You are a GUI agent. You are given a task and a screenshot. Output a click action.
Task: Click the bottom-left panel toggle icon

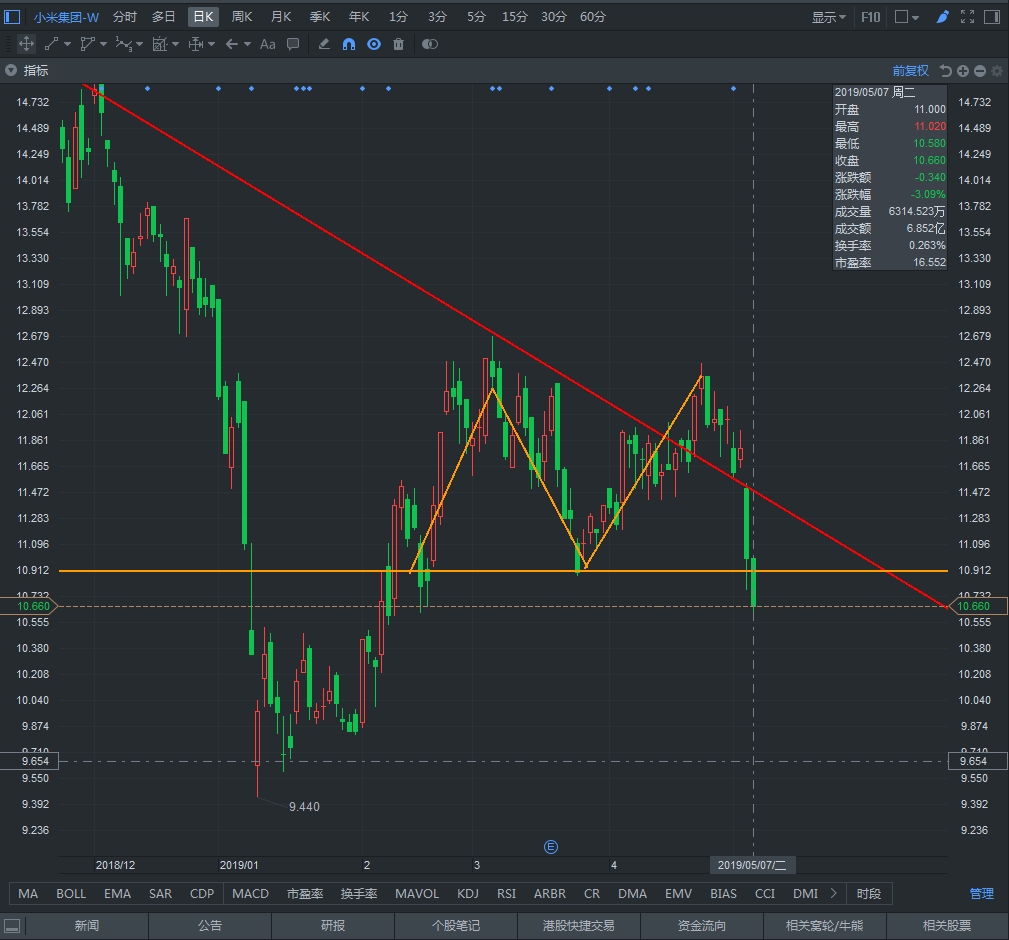12,926
